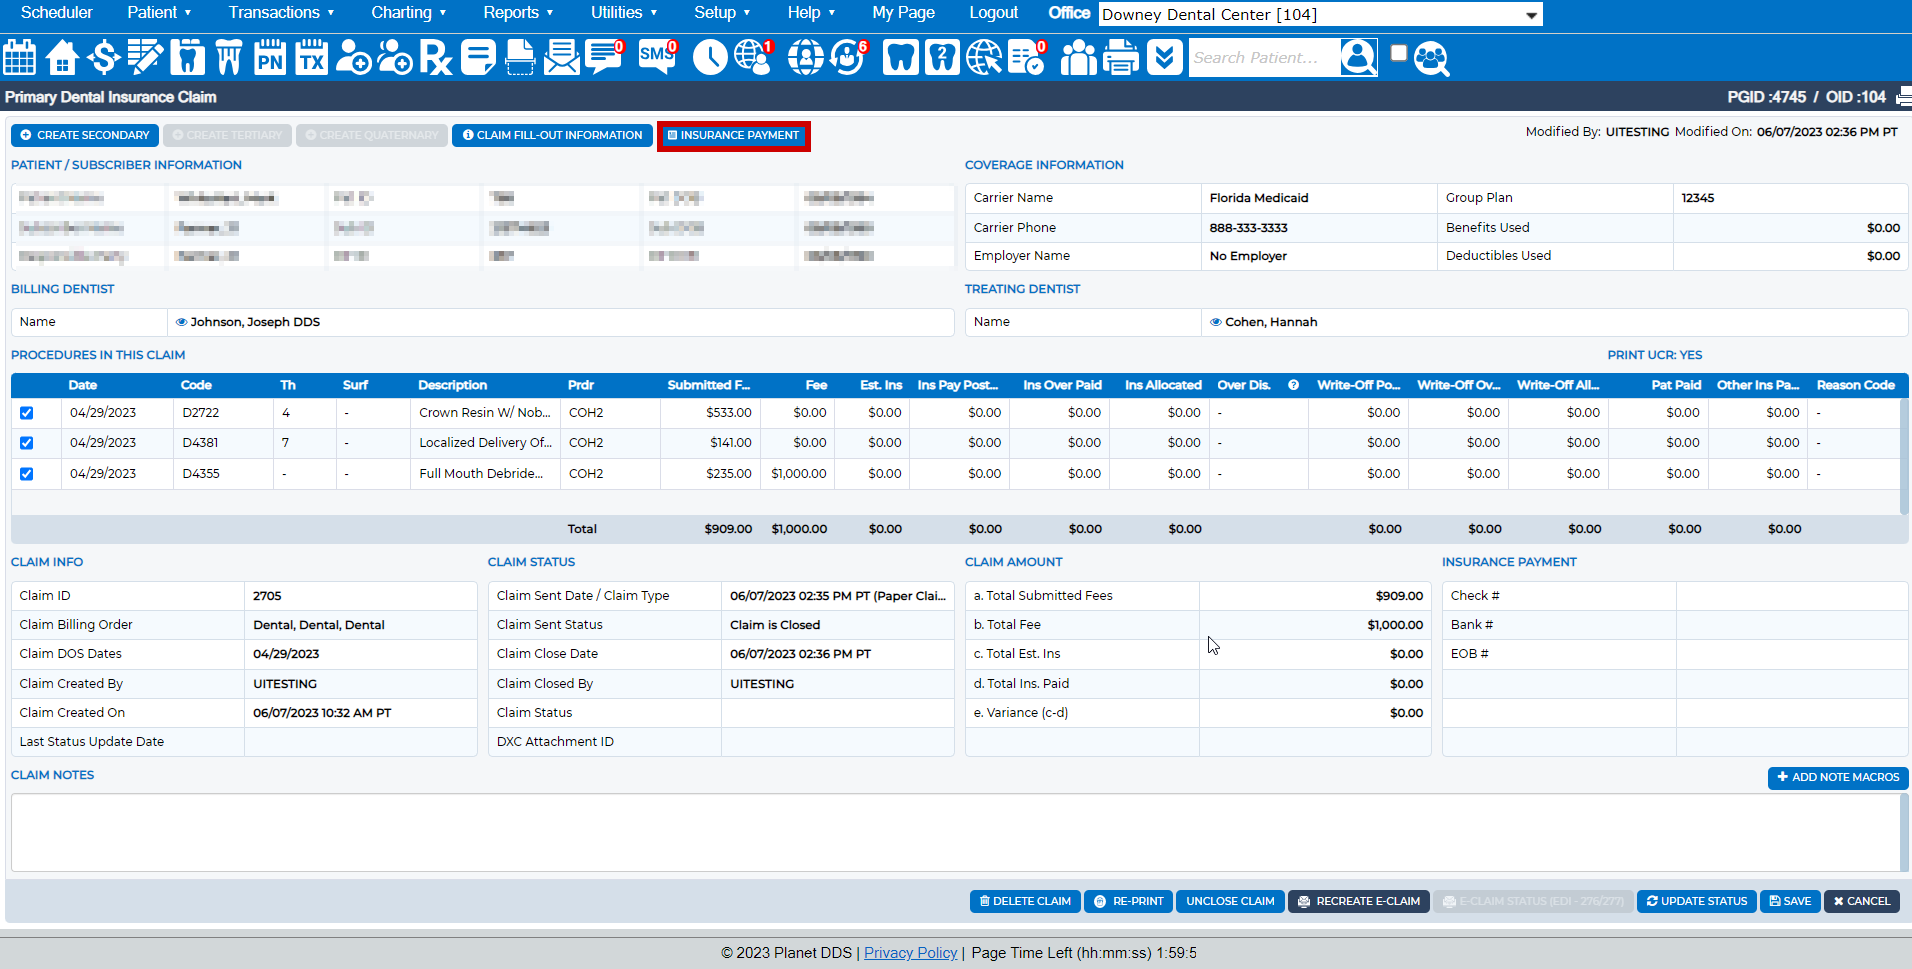Open the Scheduler calendar icon
Screen dimensions: 1912x969
click(19, 57)
